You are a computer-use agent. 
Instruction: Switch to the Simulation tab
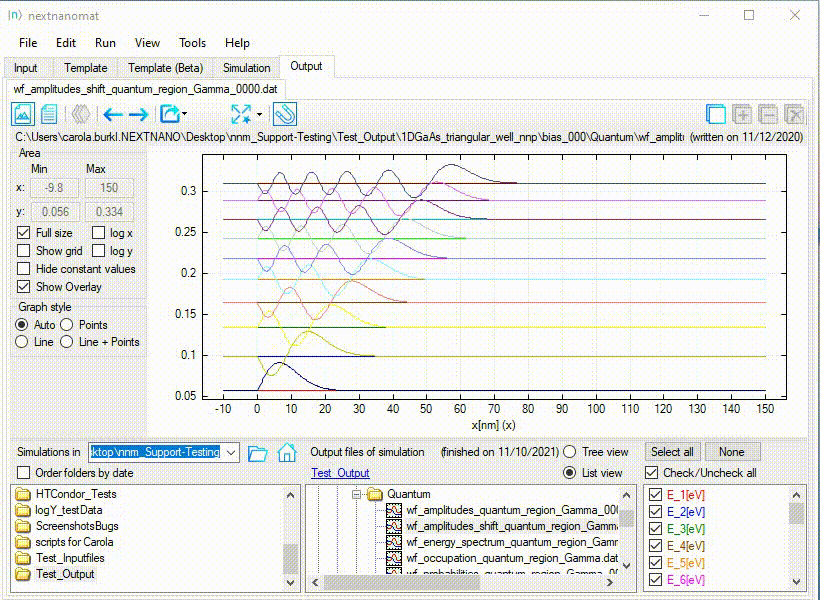(246, 68)
